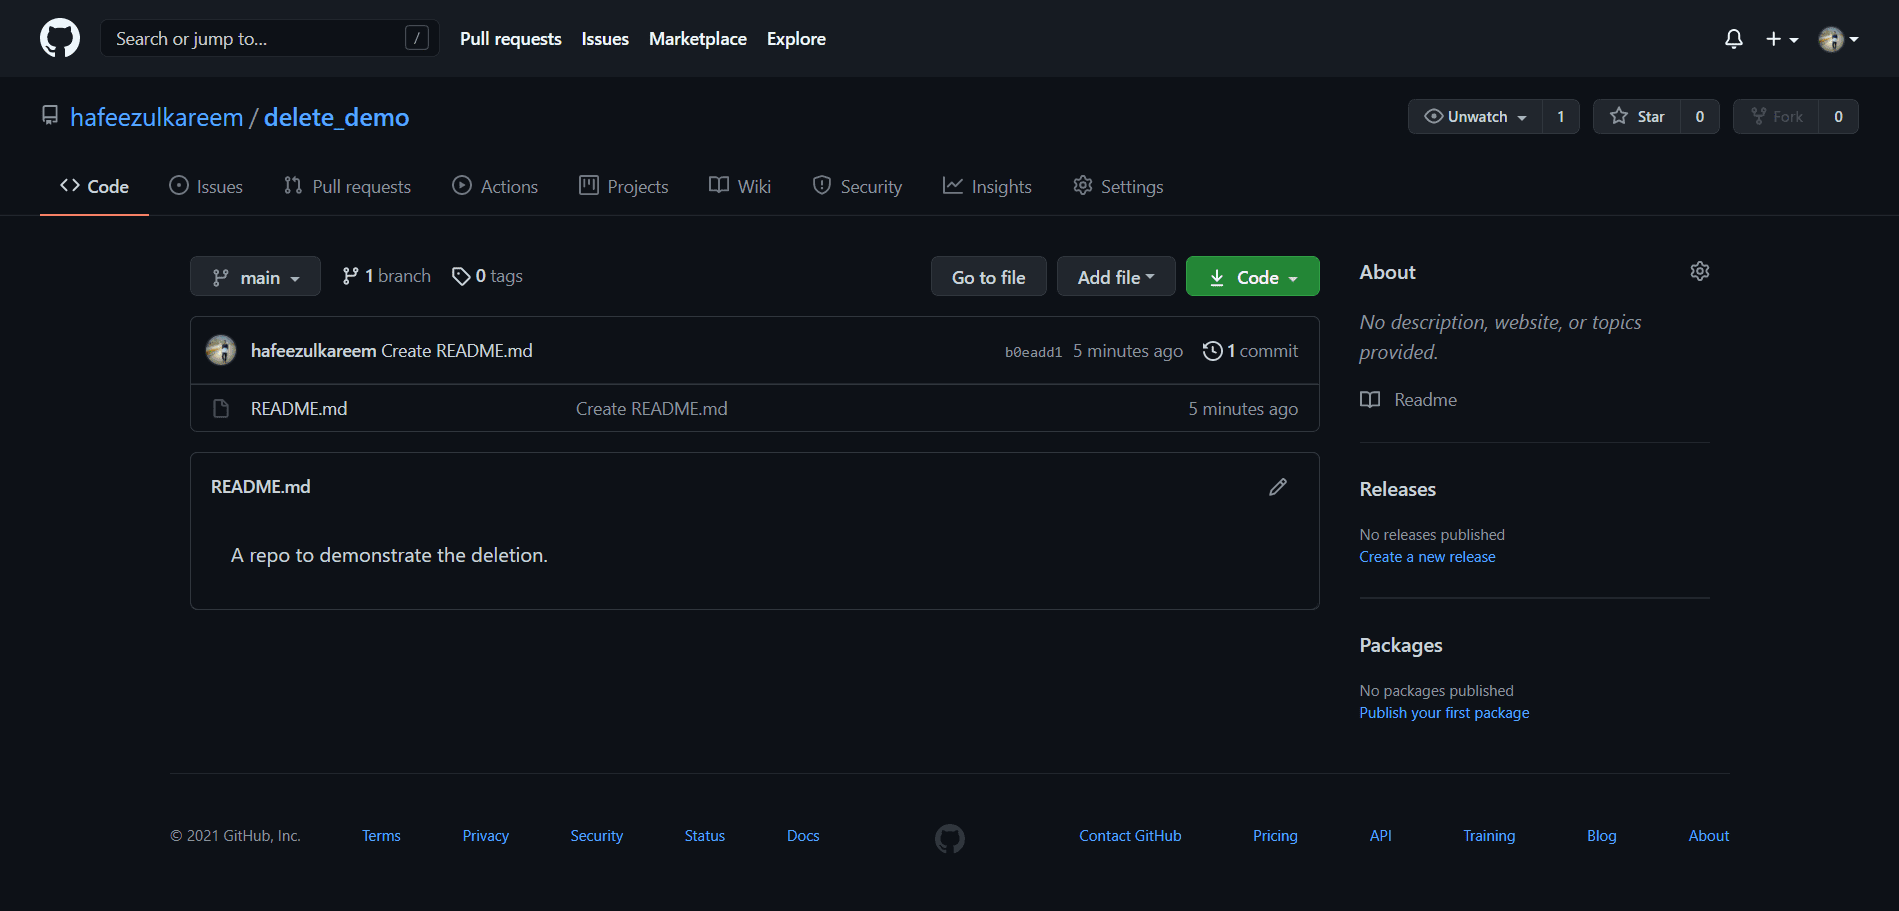
Task: Open the About settings gear icon
Action: (x=1699, y=271)
